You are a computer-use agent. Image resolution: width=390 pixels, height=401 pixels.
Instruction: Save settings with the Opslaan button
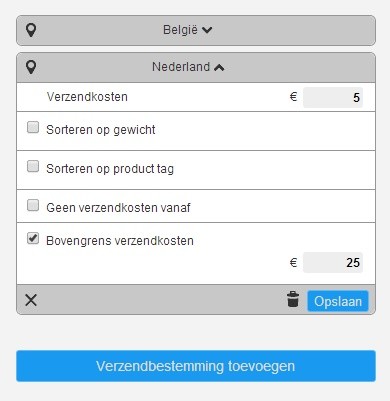(338, 301)
